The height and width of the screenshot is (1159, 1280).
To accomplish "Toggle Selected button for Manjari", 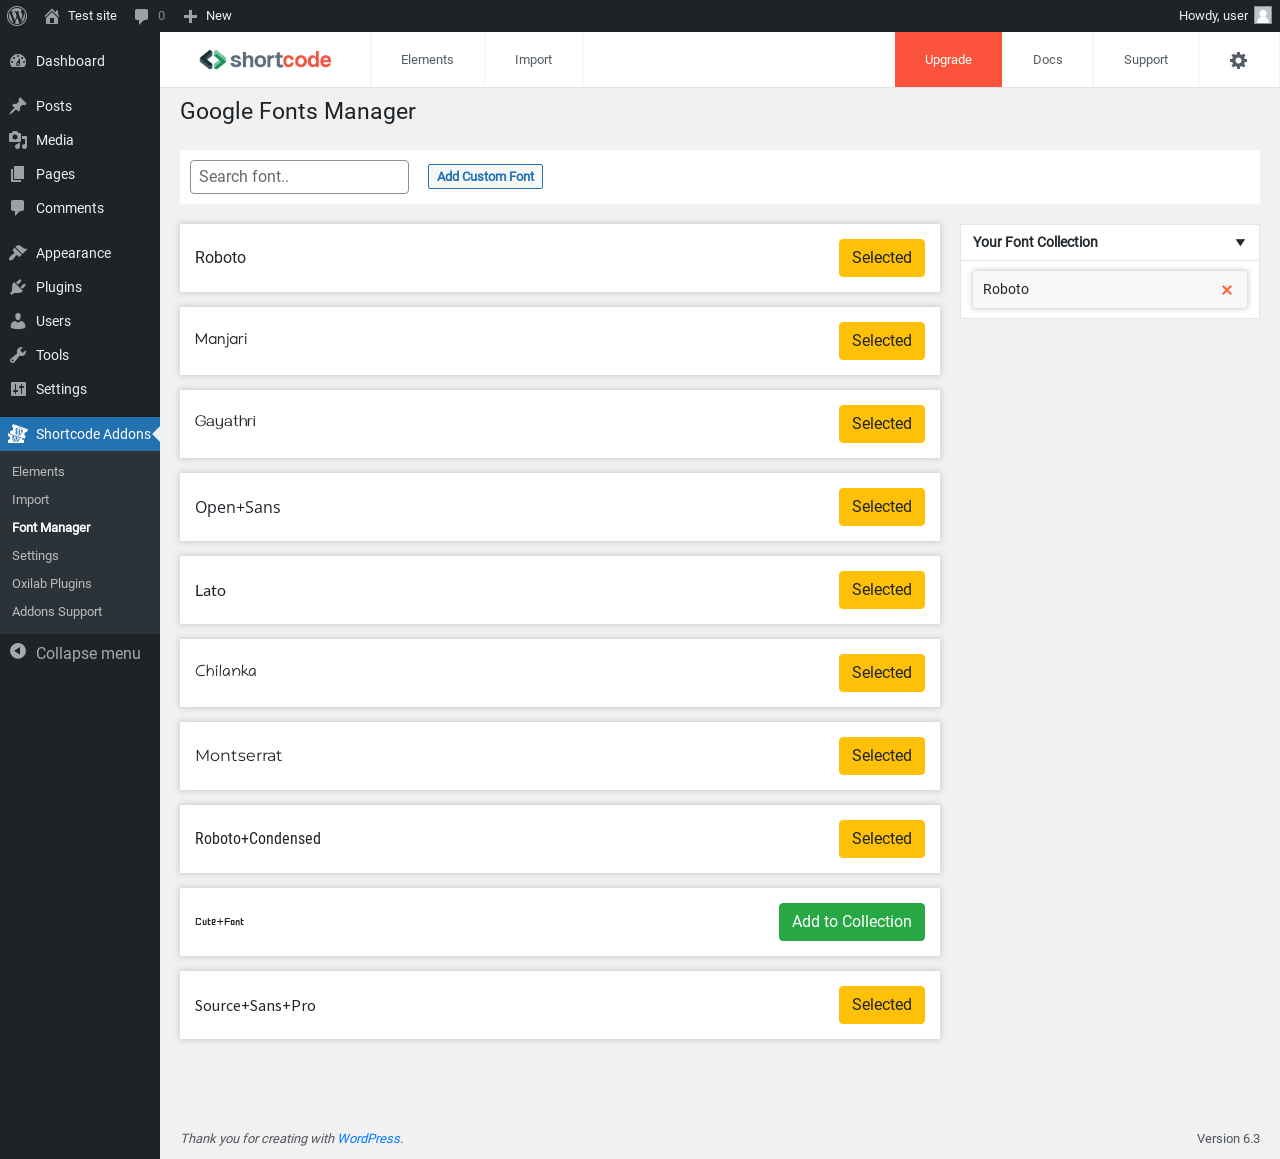I will [x=882, y=341].
